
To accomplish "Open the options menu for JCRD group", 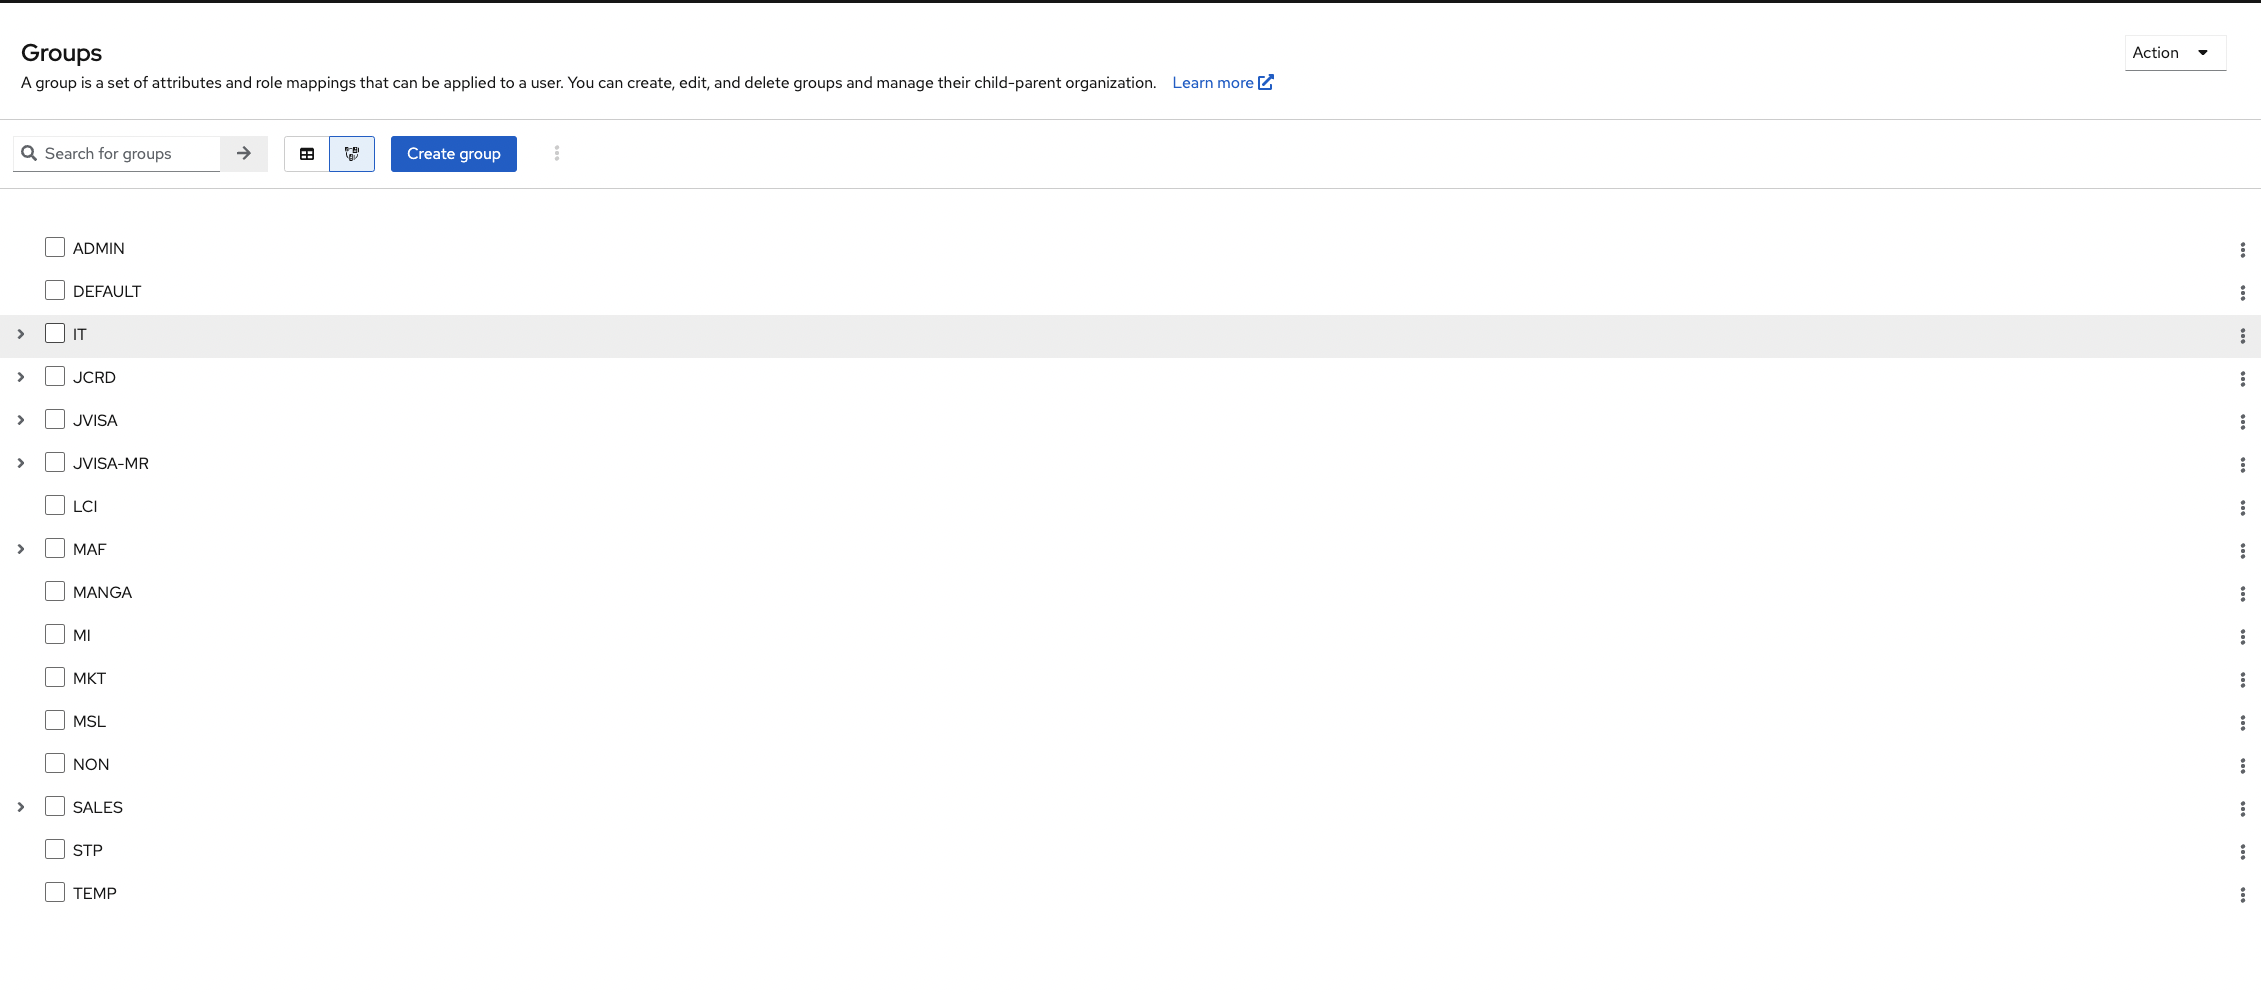I will (2243, 379).
